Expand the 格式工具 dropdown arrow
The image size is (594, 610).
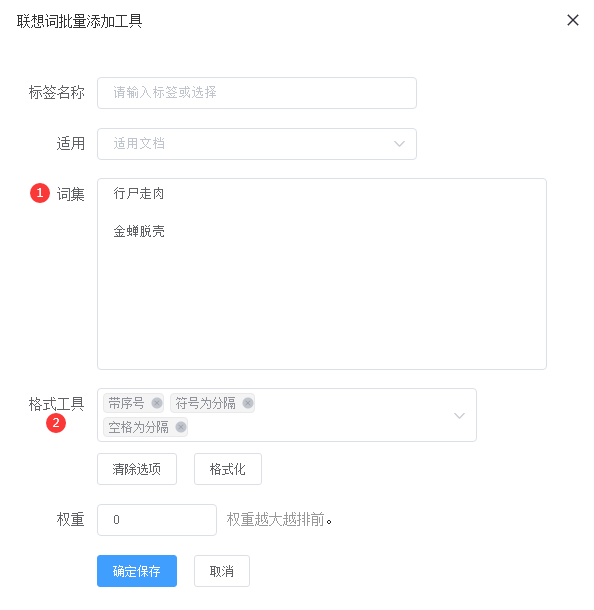(459, 415)
